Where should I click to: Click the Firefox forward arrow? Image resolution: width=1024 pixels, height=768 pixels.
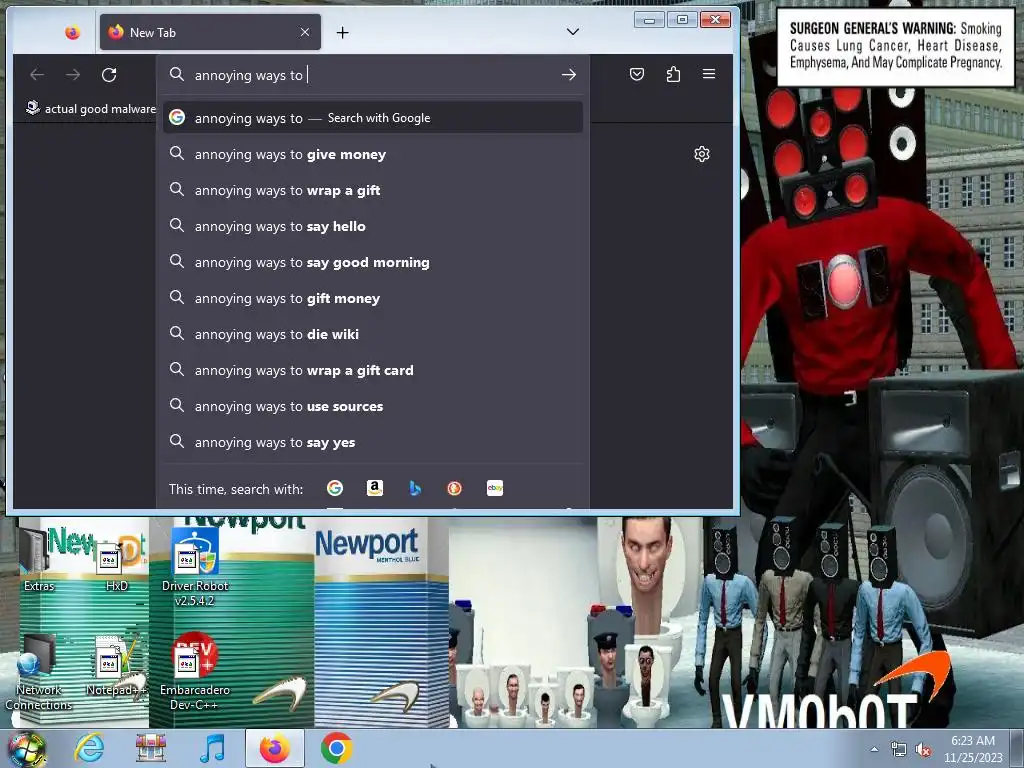click(x=73, y=75)
